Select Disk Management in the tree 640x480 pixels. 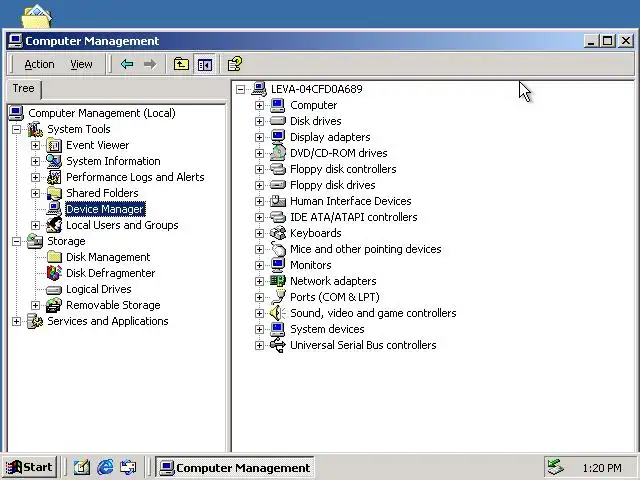pyautogui.click(x=108, y=257)
